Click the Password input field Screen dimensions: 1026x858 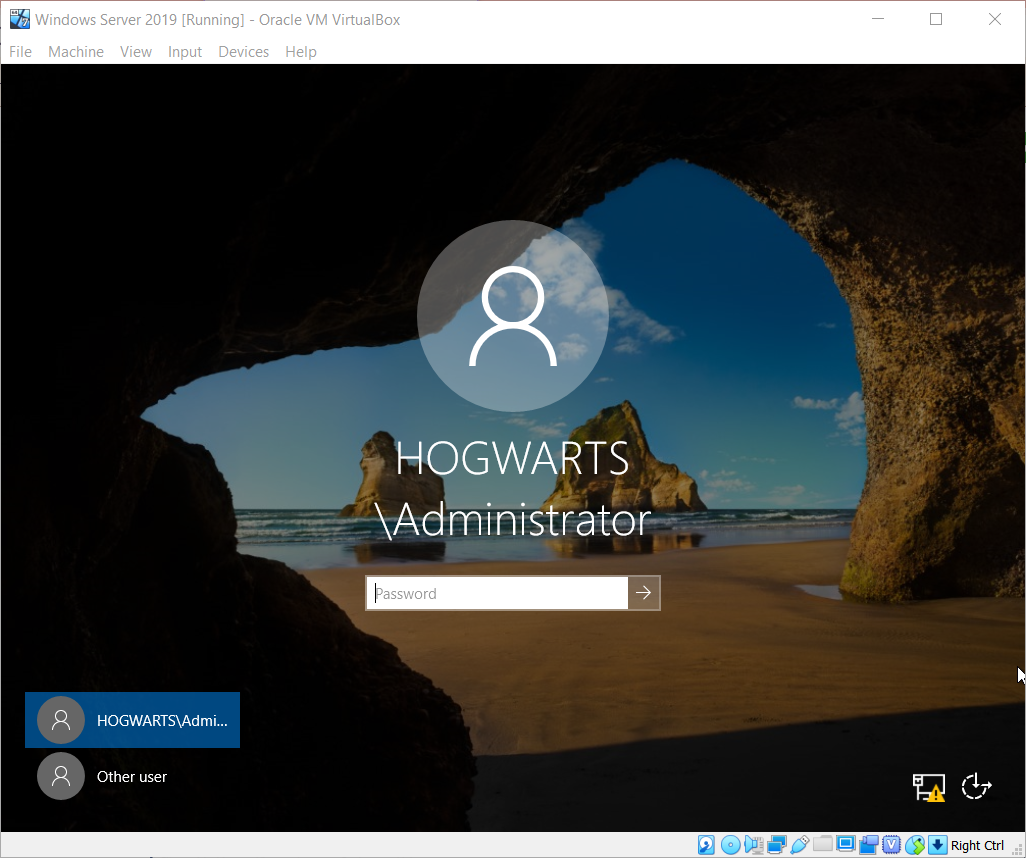click(497, 593)
